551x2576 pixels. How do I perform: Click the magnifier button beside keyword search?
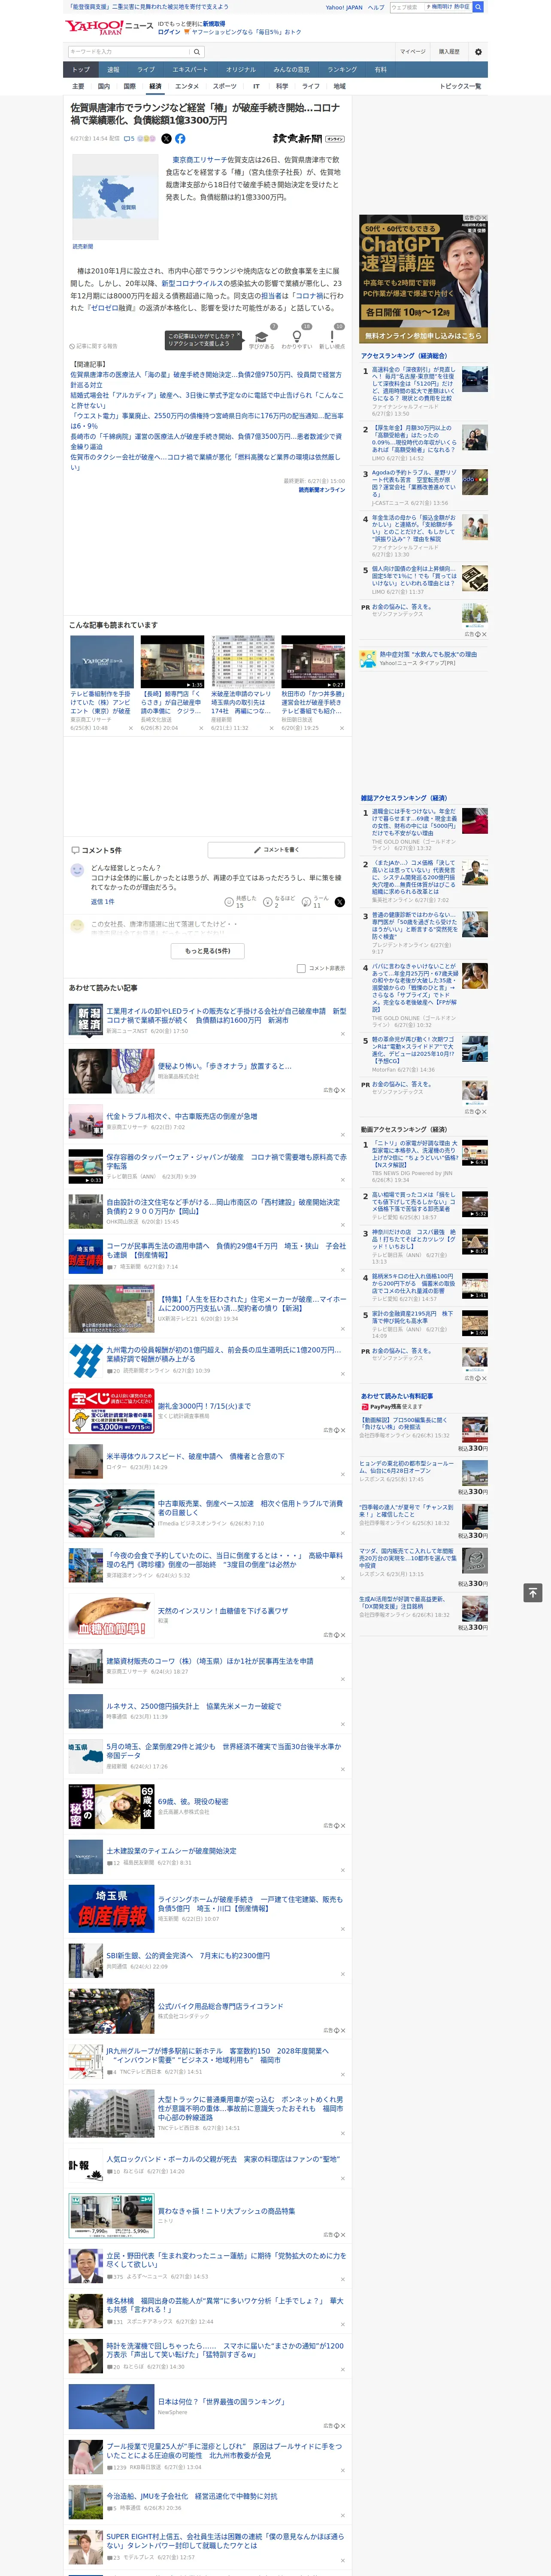click(x=197, y=52)
